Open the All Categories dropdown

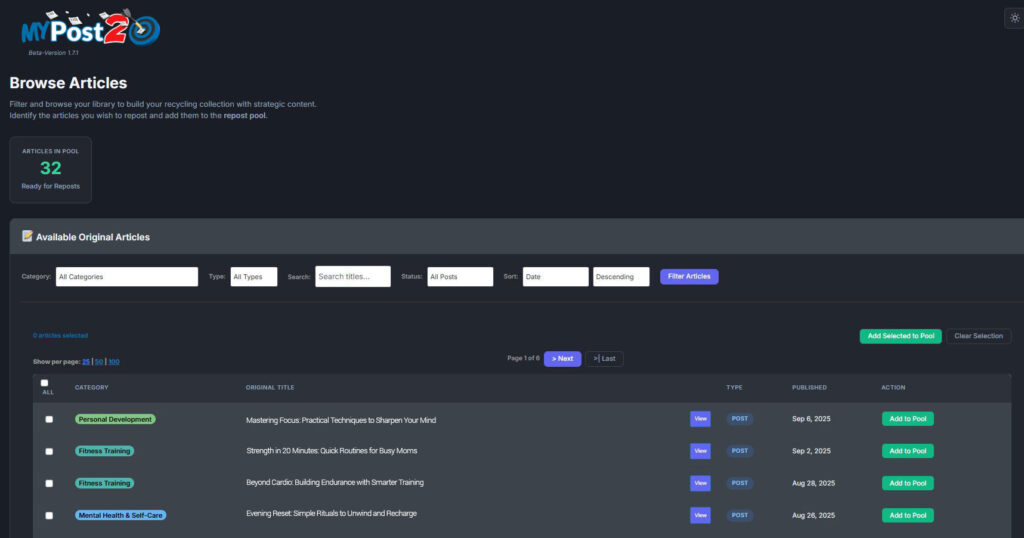(x=126, y=277)
